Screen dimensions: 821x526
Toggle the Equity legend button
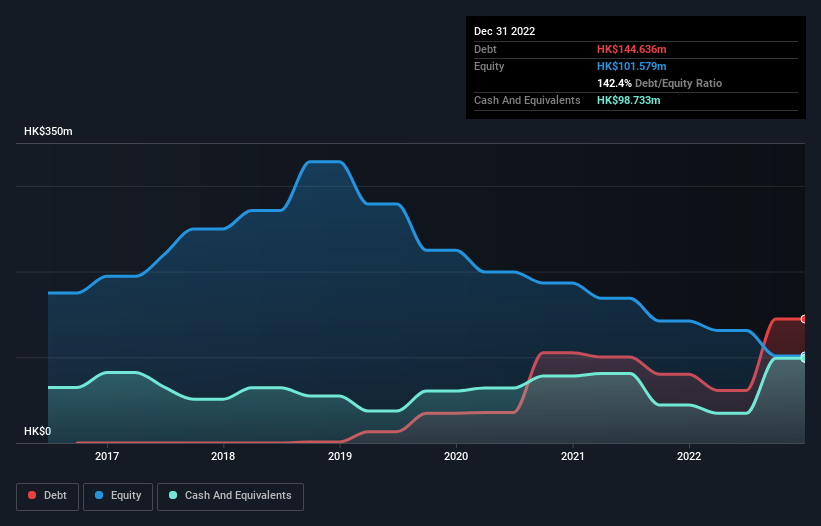(x=118, y=496)
